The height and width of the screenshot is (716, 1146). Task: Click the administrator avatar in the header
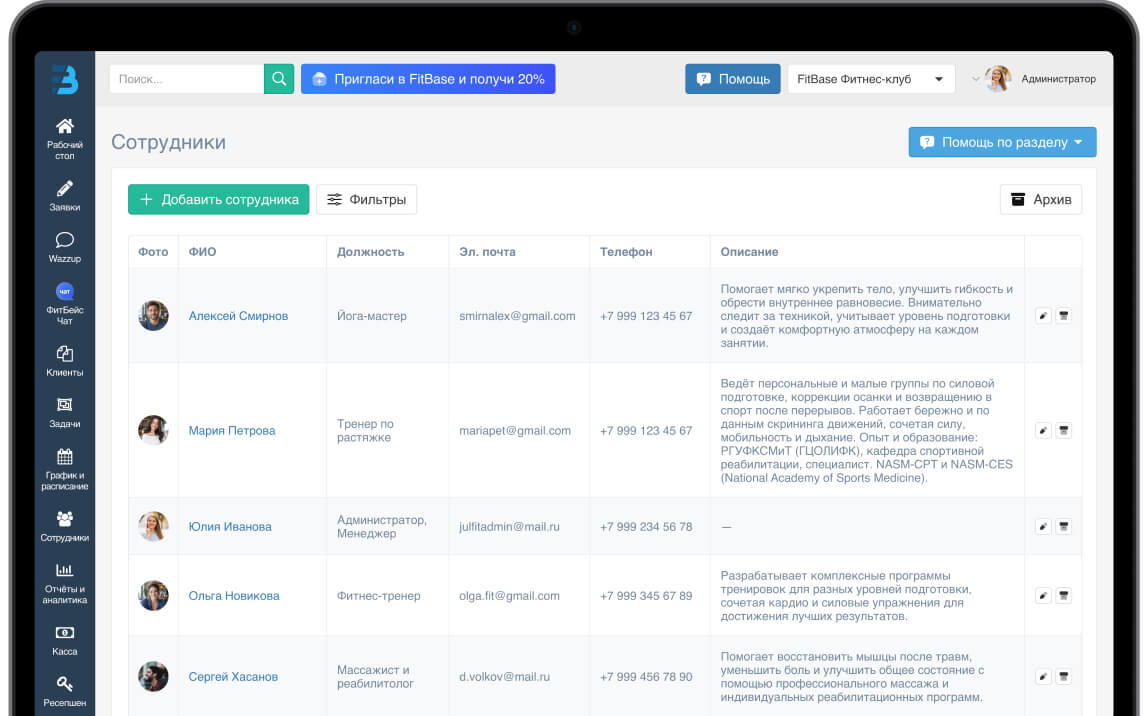(998, 79)
